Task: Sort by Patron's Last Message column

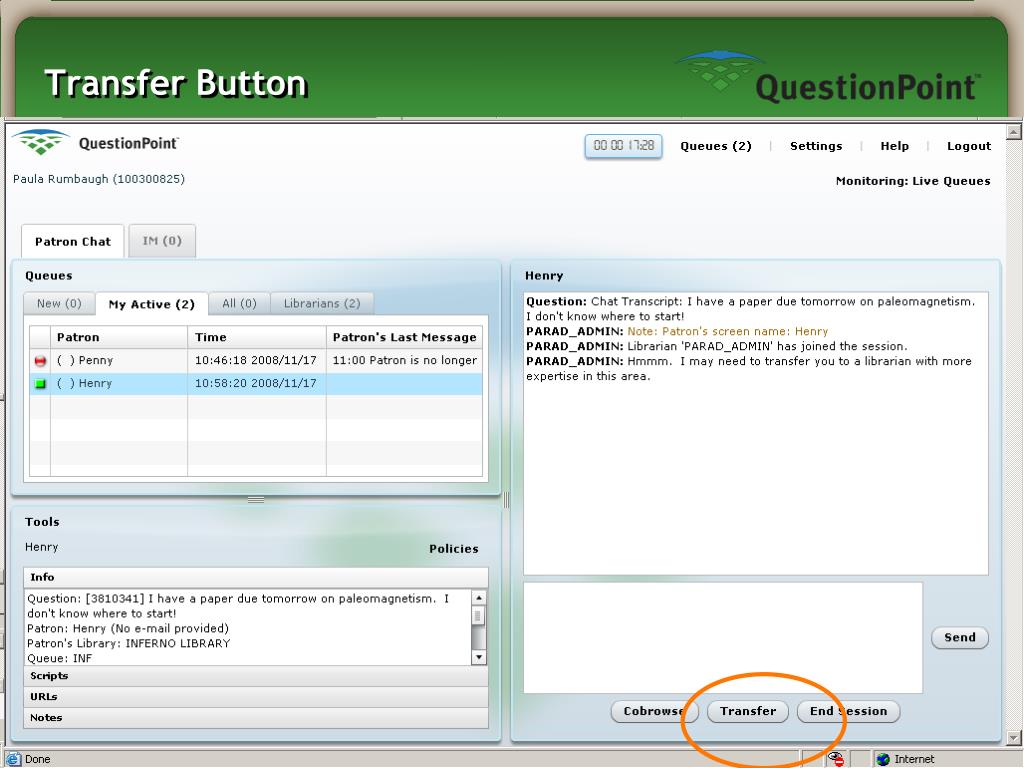Action: tap(404, 337)
